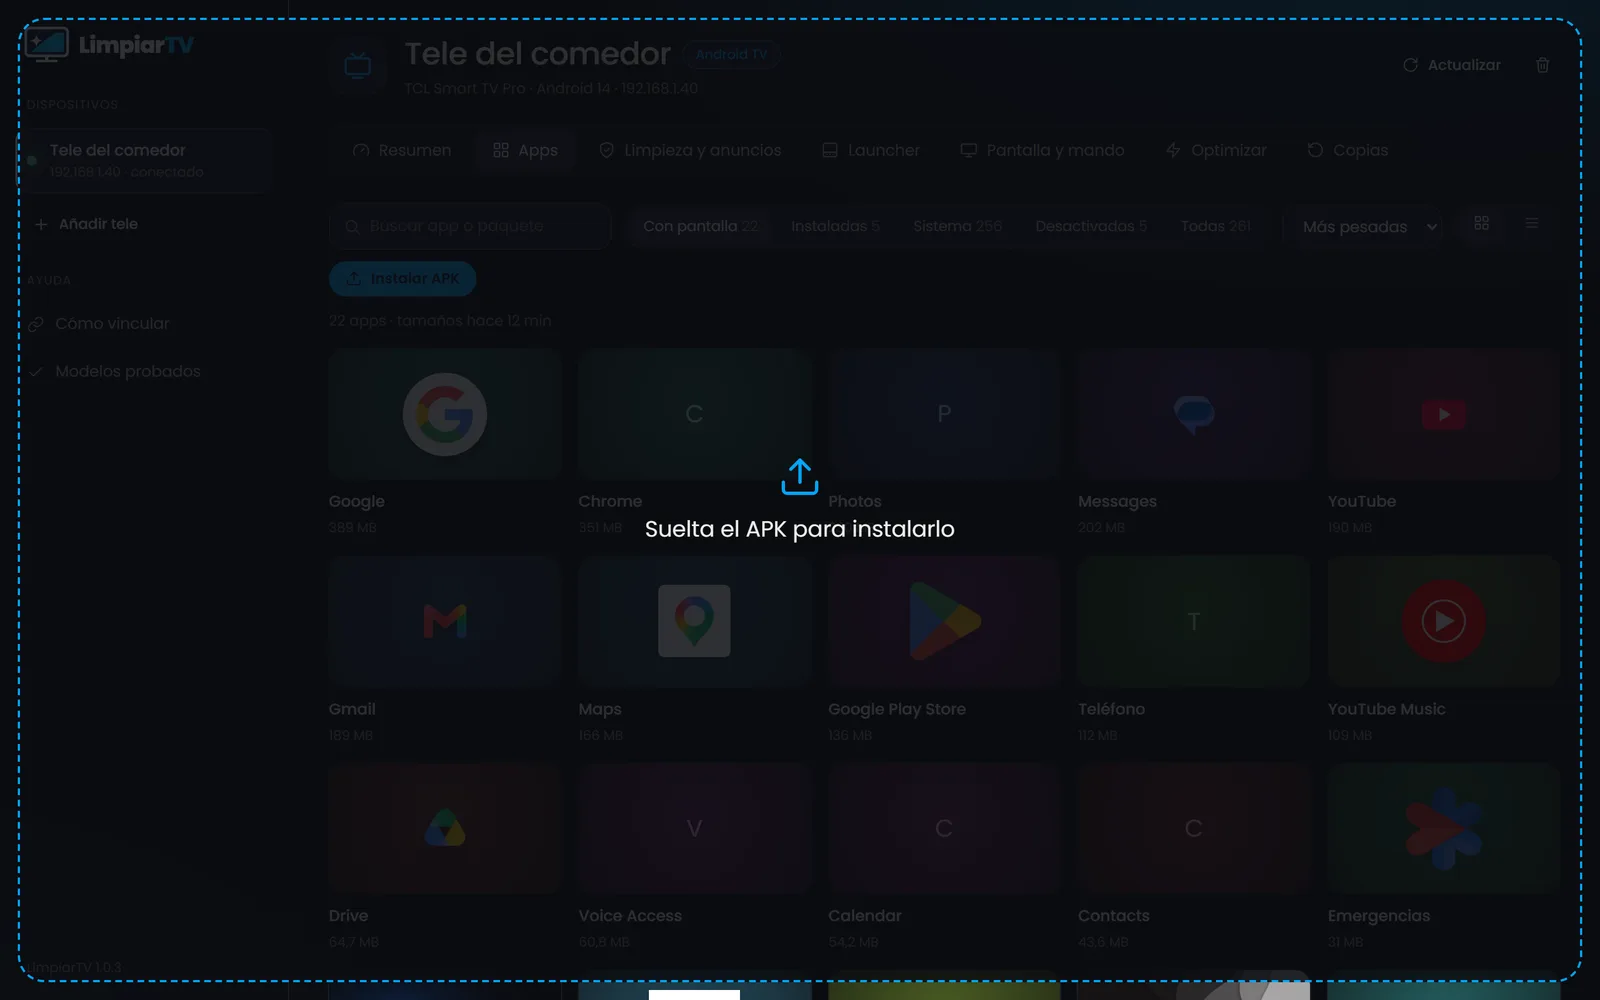1600x1000 pixels.
Task: Select the Chrome app placeholder tile
Action: pyautogui.click(x=694, y=414)
